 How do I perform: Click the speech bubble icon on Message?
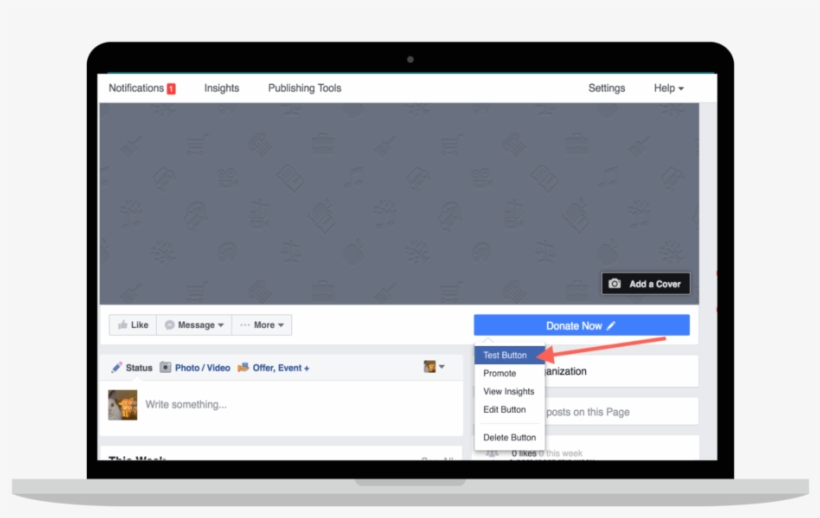pos(169,325)
